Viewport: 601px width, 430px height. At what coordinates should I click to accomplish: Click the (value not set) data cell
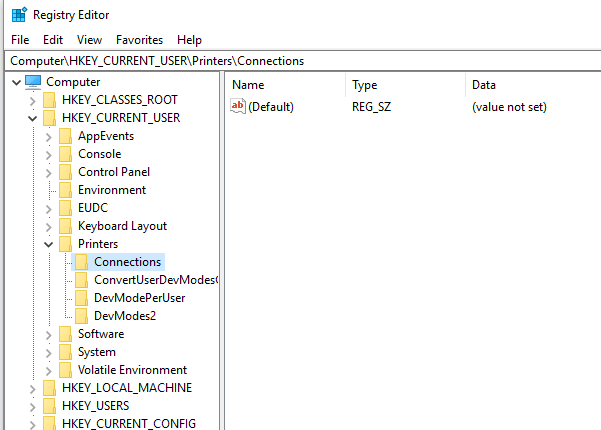point(509,107)
